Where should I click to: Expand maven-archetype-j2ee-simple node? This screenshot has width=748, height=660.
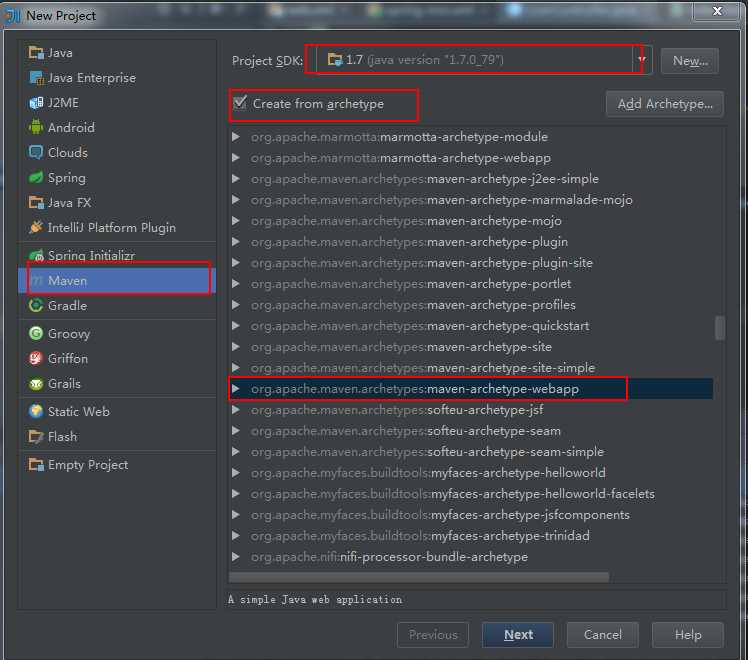[x=236, y=179]
